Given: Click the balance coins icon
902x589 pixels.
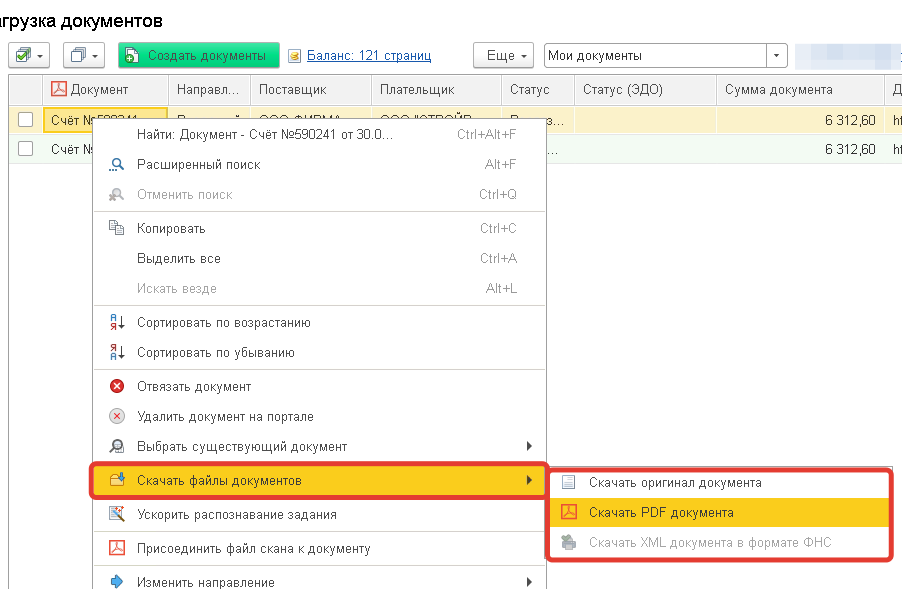Looking at the screenshot, I should pos(295,56).
